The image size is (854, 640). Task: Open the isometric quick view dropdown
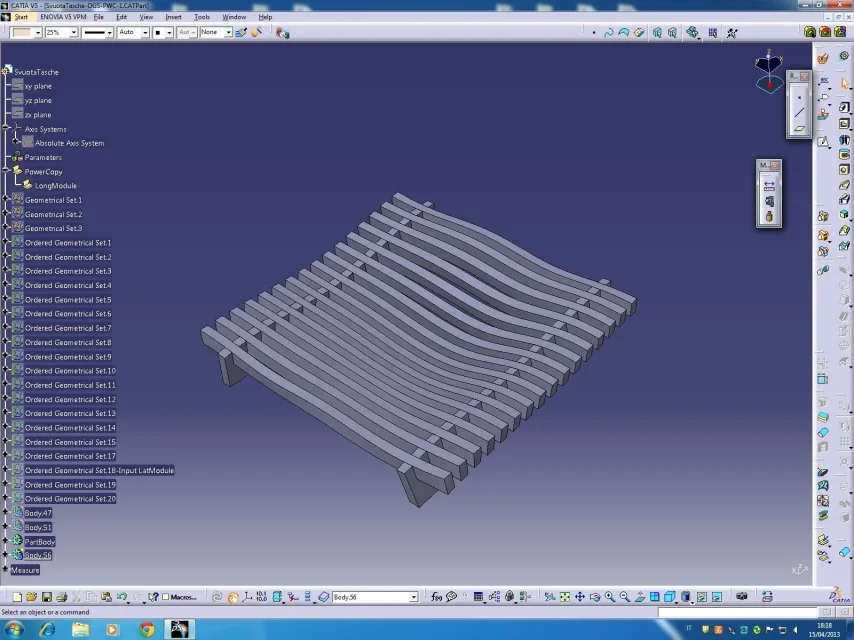point(676,602)
